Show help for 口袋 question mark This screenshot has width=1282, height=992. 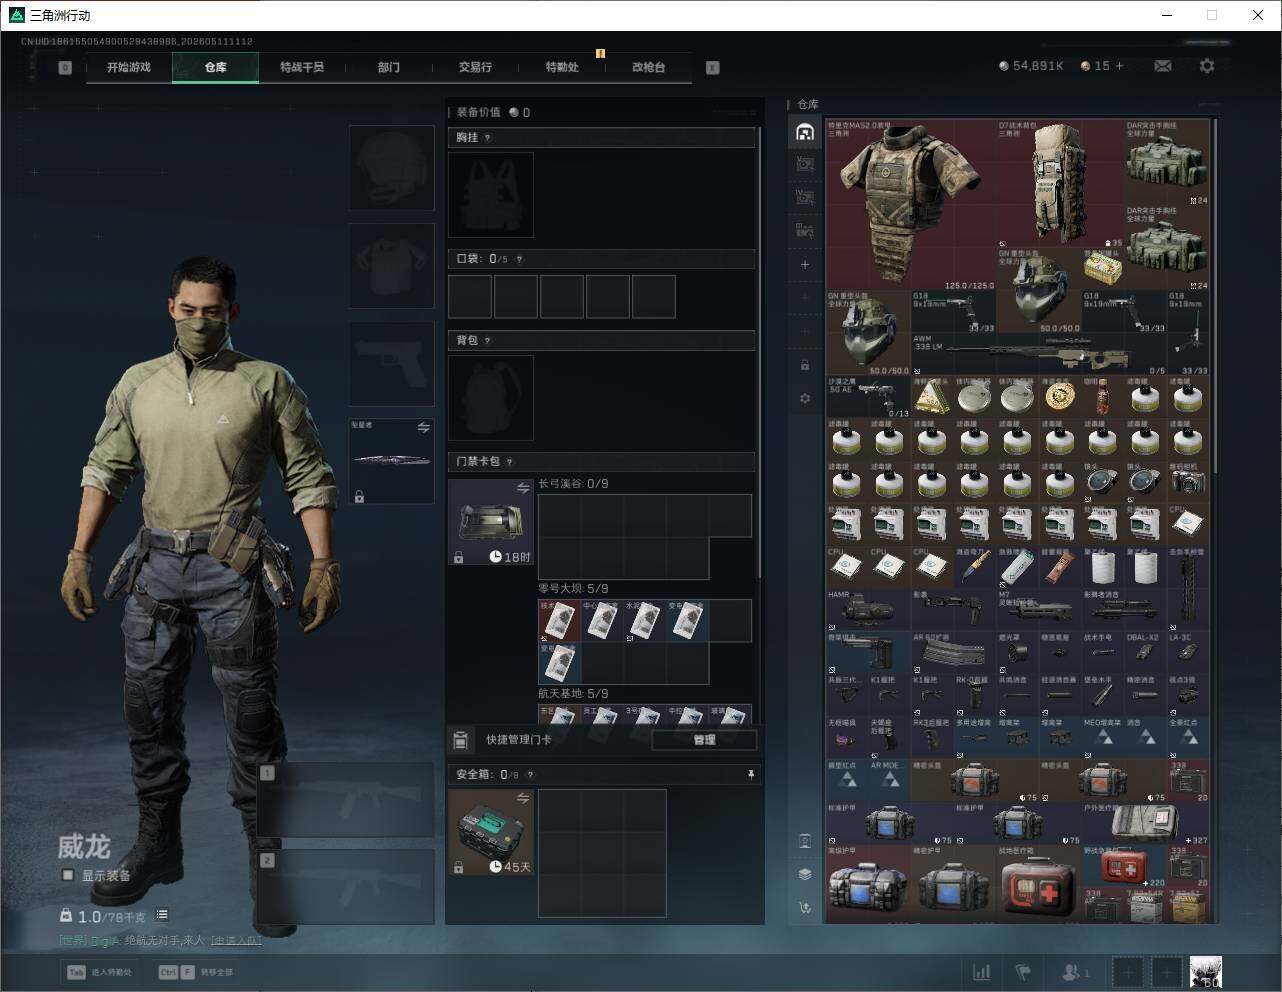point(519,259)
